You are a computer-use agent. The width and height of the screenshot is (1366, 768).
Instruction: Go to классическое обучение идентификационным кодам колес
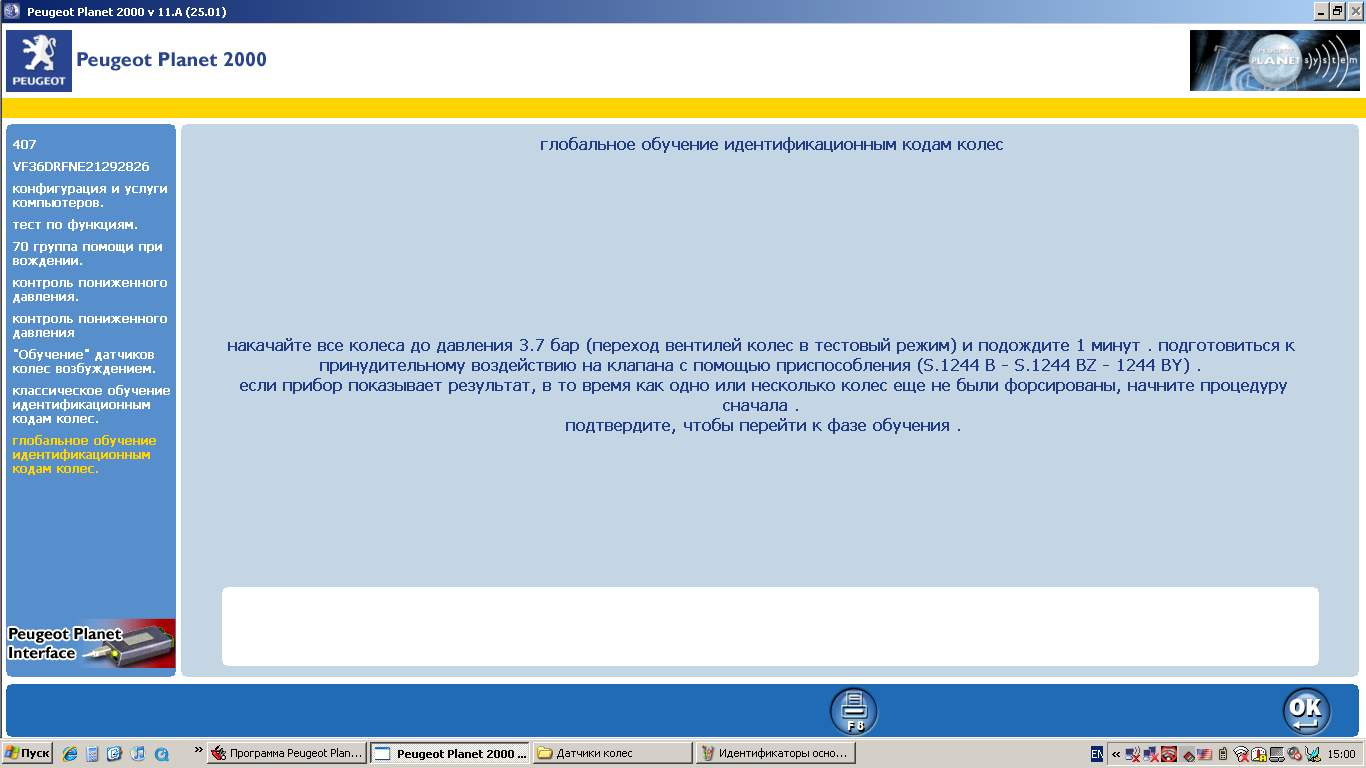(x=91, y=404)
